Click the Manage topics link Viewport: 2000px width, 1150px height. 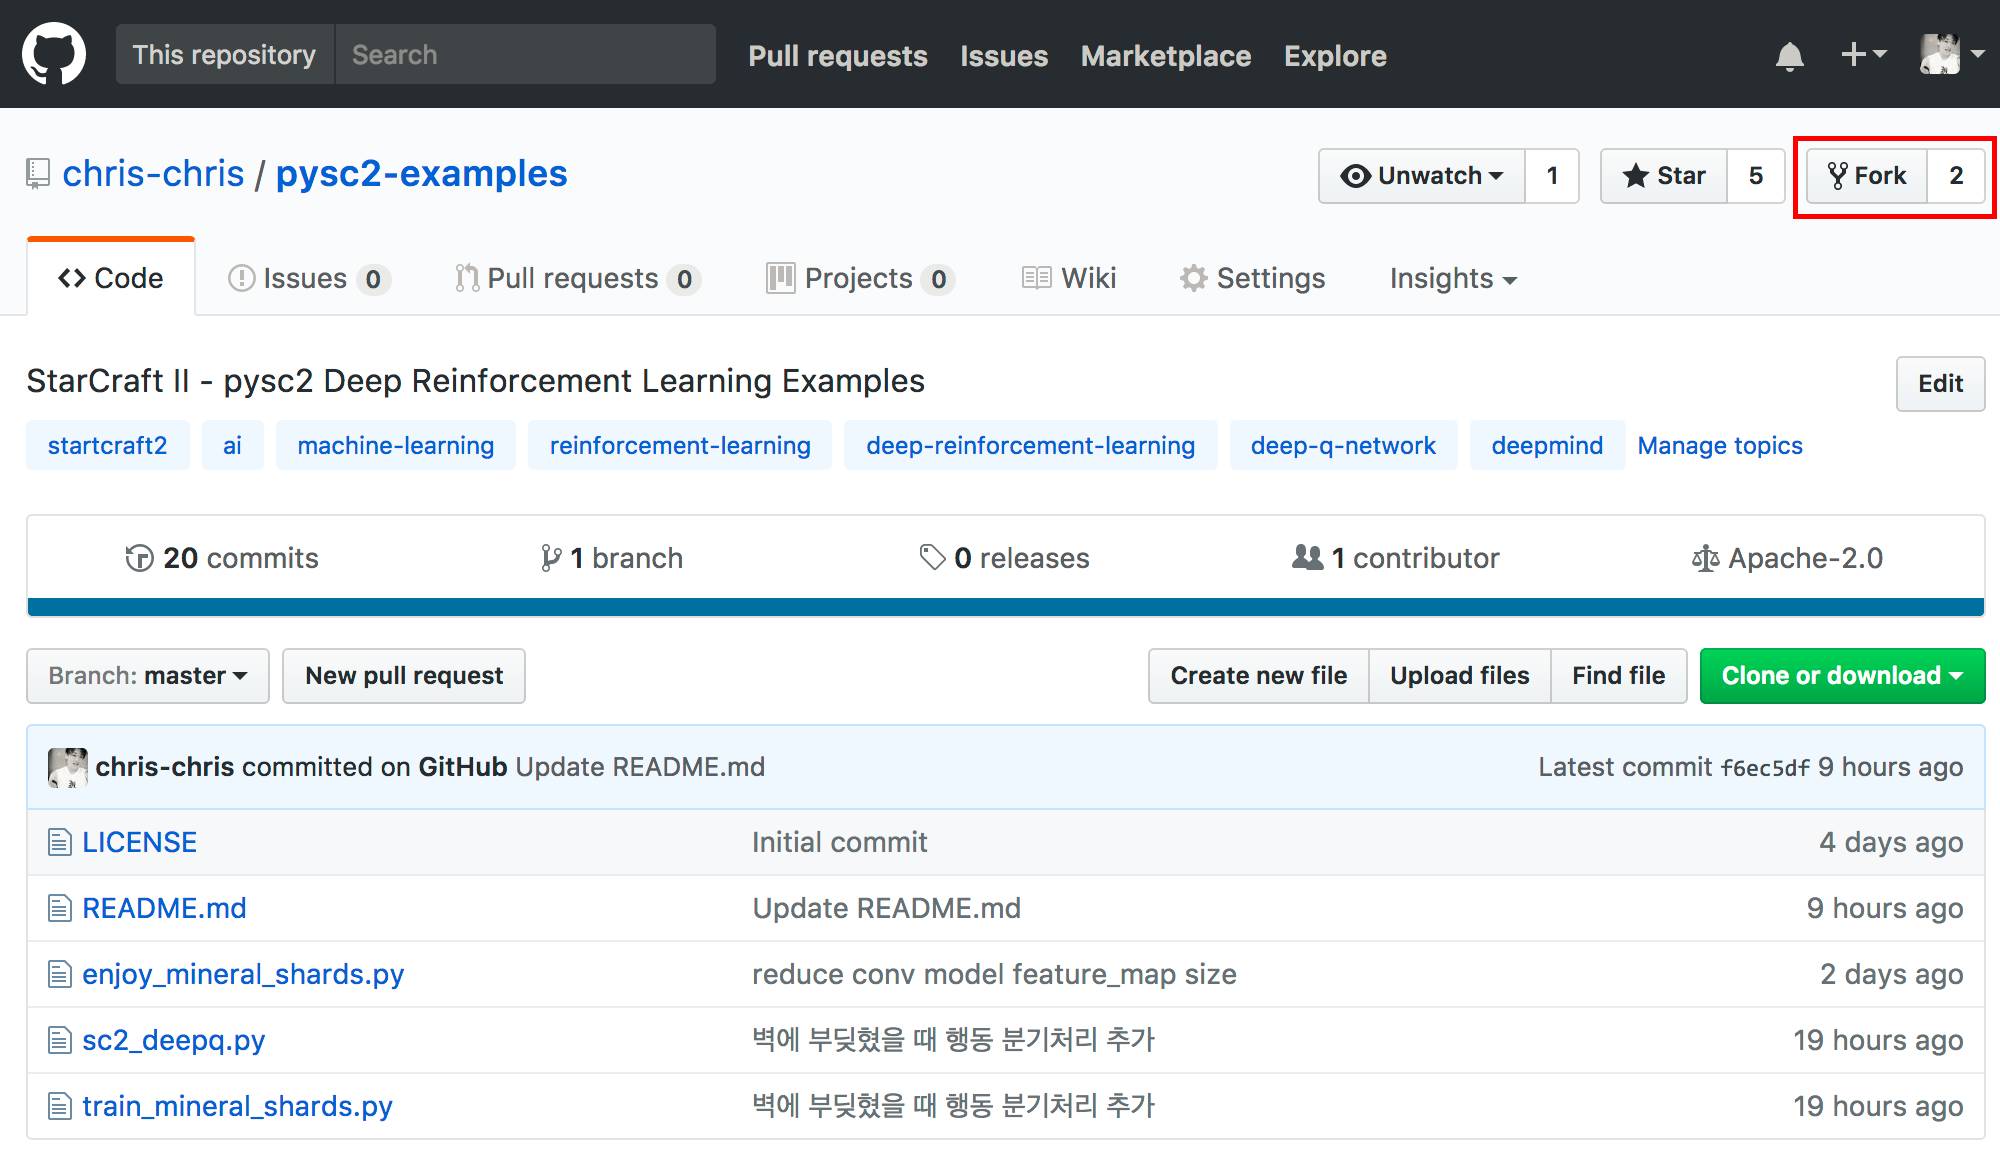1719,445
